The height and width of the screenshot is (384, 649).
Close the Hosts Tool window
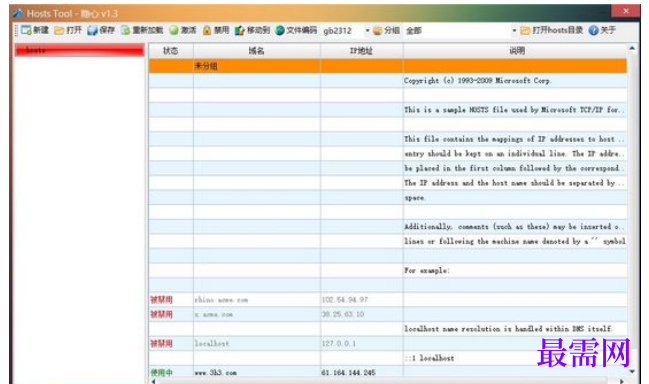pyautogui.click(x=626, y=11)
